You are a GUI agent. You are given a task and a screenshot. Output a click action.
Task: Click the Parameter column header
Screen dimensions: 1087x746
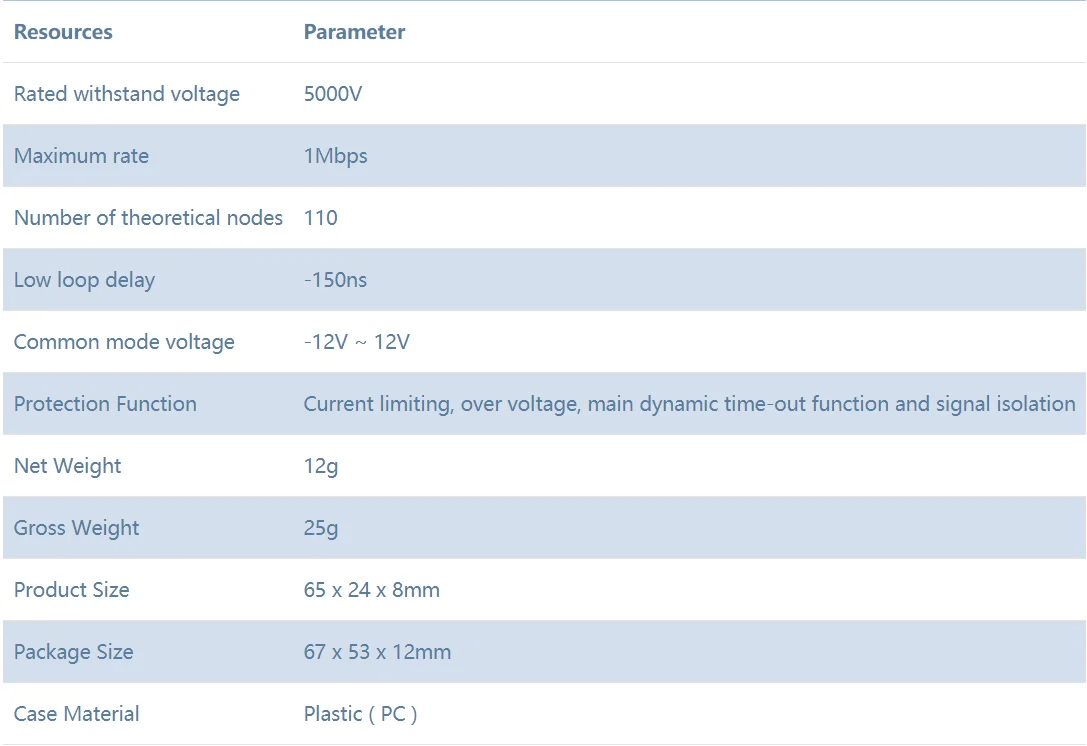coord(354,32)
